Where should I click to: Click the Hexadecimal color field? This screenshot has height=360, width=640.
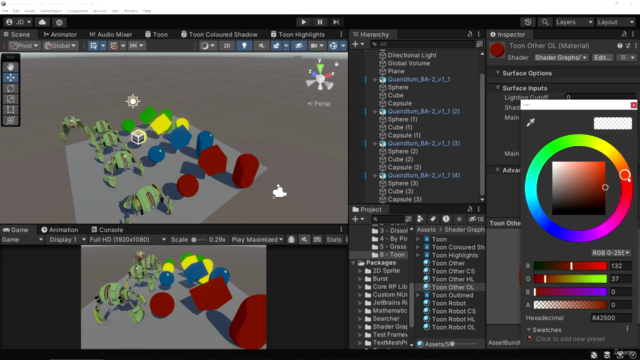pyautogui.click(x=611, y=318)
